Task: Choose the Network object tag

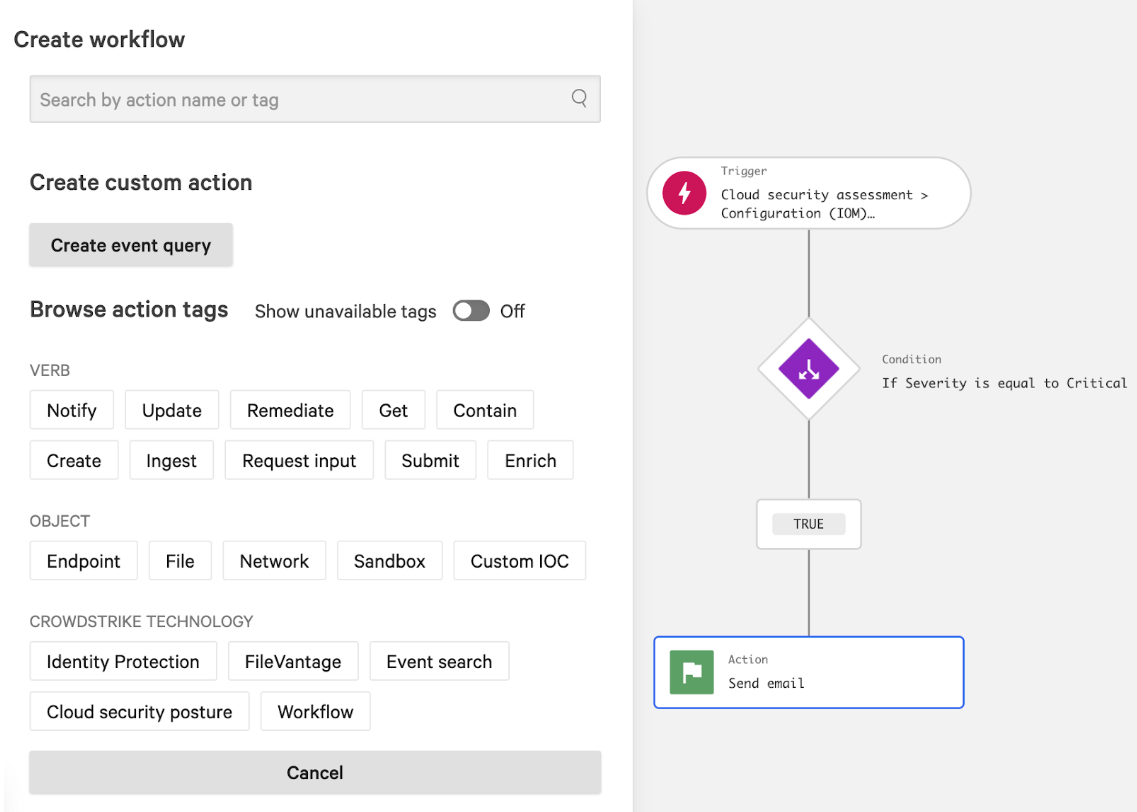Action: click(274, 561)
